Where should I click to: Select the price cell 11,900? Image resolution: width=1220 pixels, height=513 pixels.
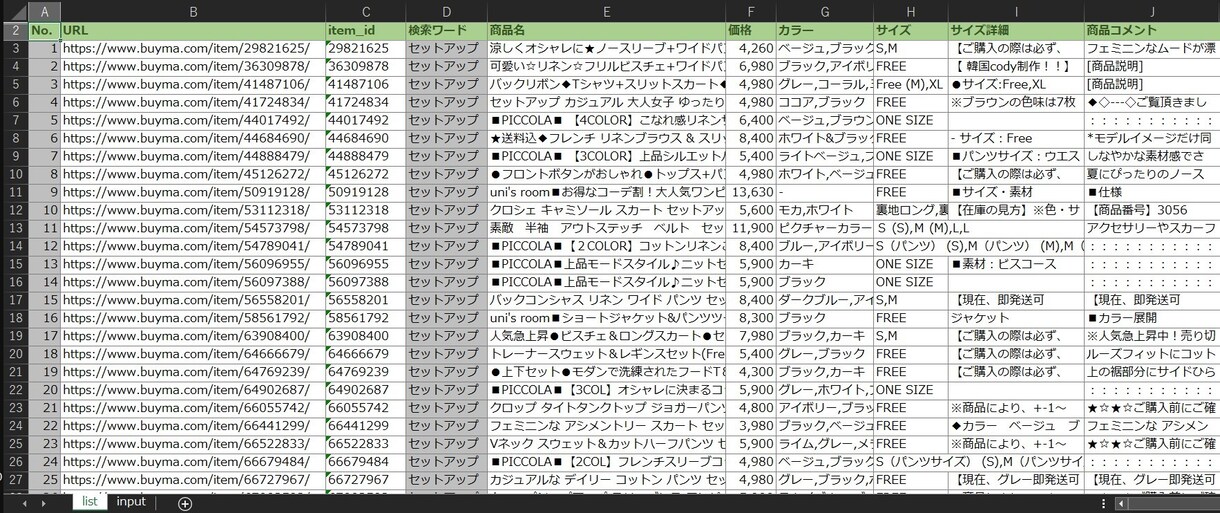[750, 228]
